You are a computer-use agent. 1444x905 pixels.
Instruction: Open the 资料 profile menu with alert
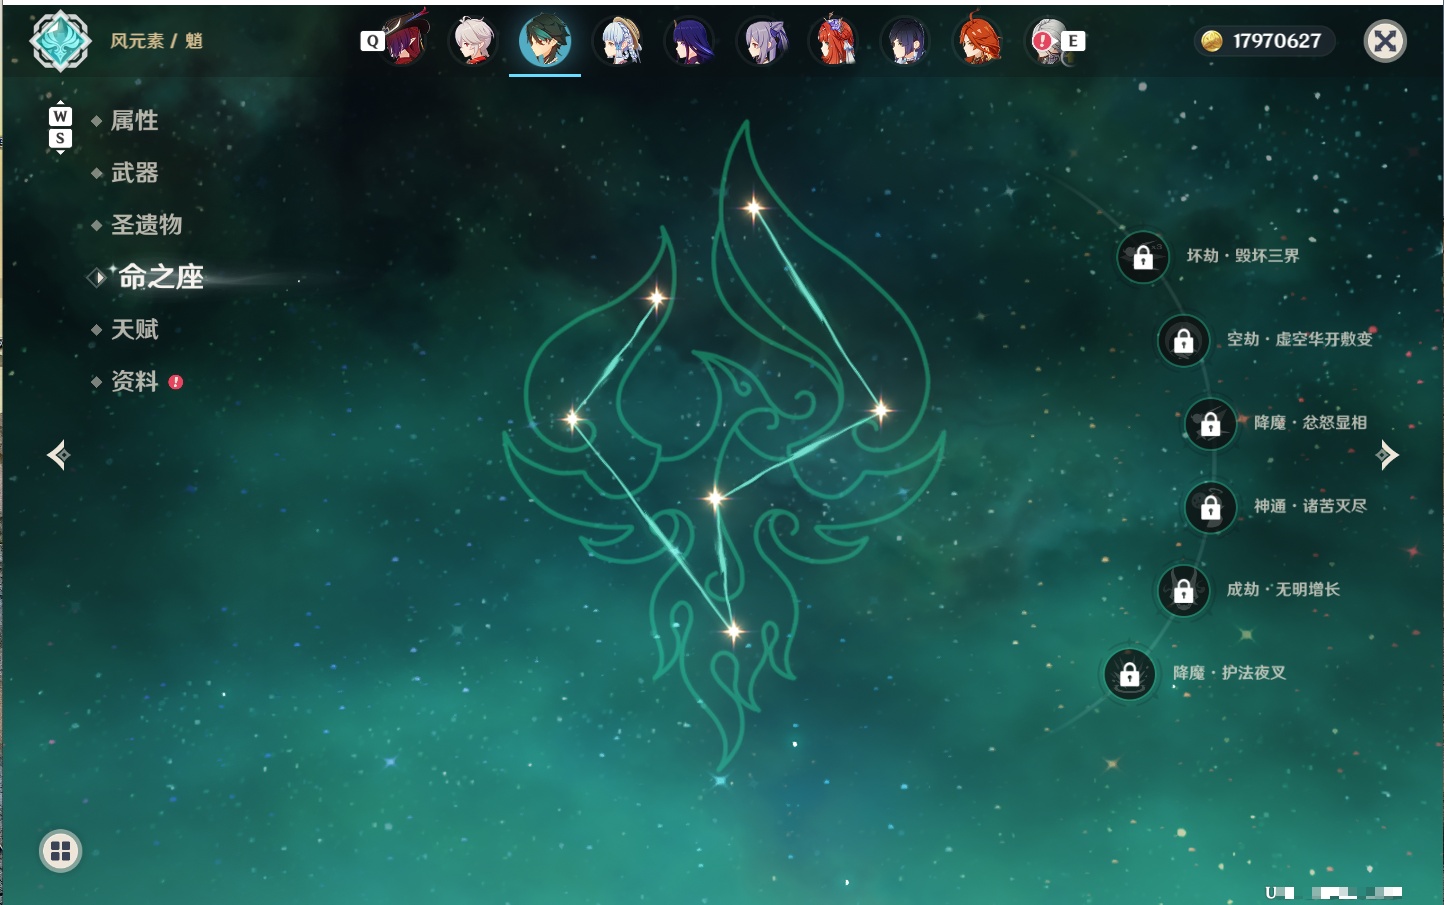pyautogui.click(x=134, y=381)
